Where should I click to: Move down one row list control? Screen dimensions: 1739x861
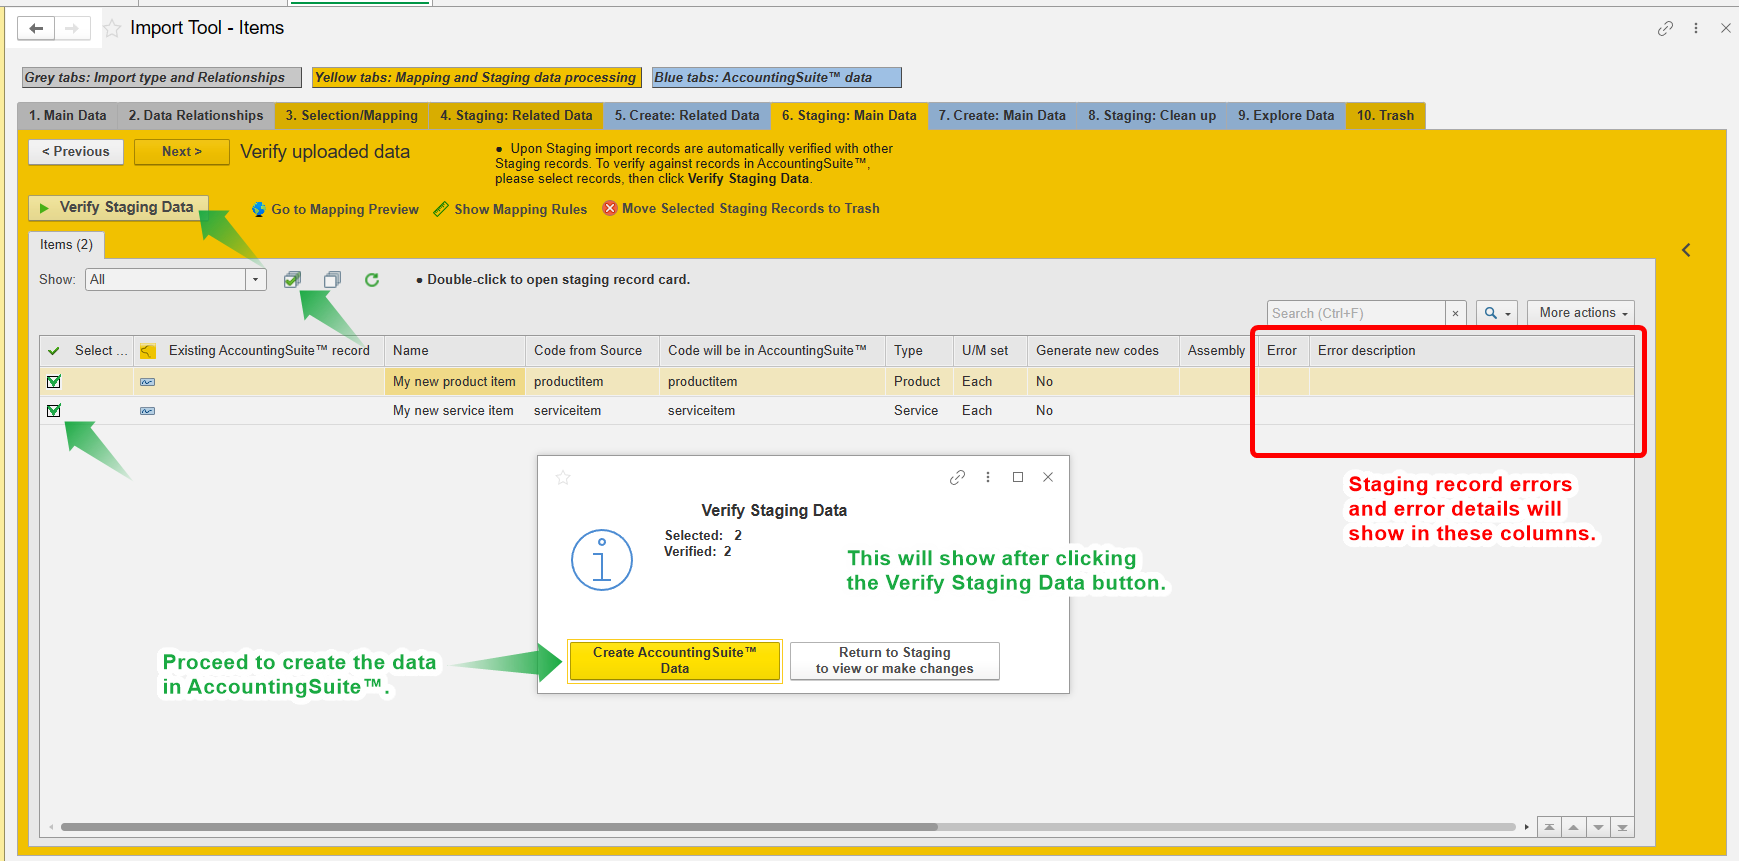click(x=1598, y=827)
